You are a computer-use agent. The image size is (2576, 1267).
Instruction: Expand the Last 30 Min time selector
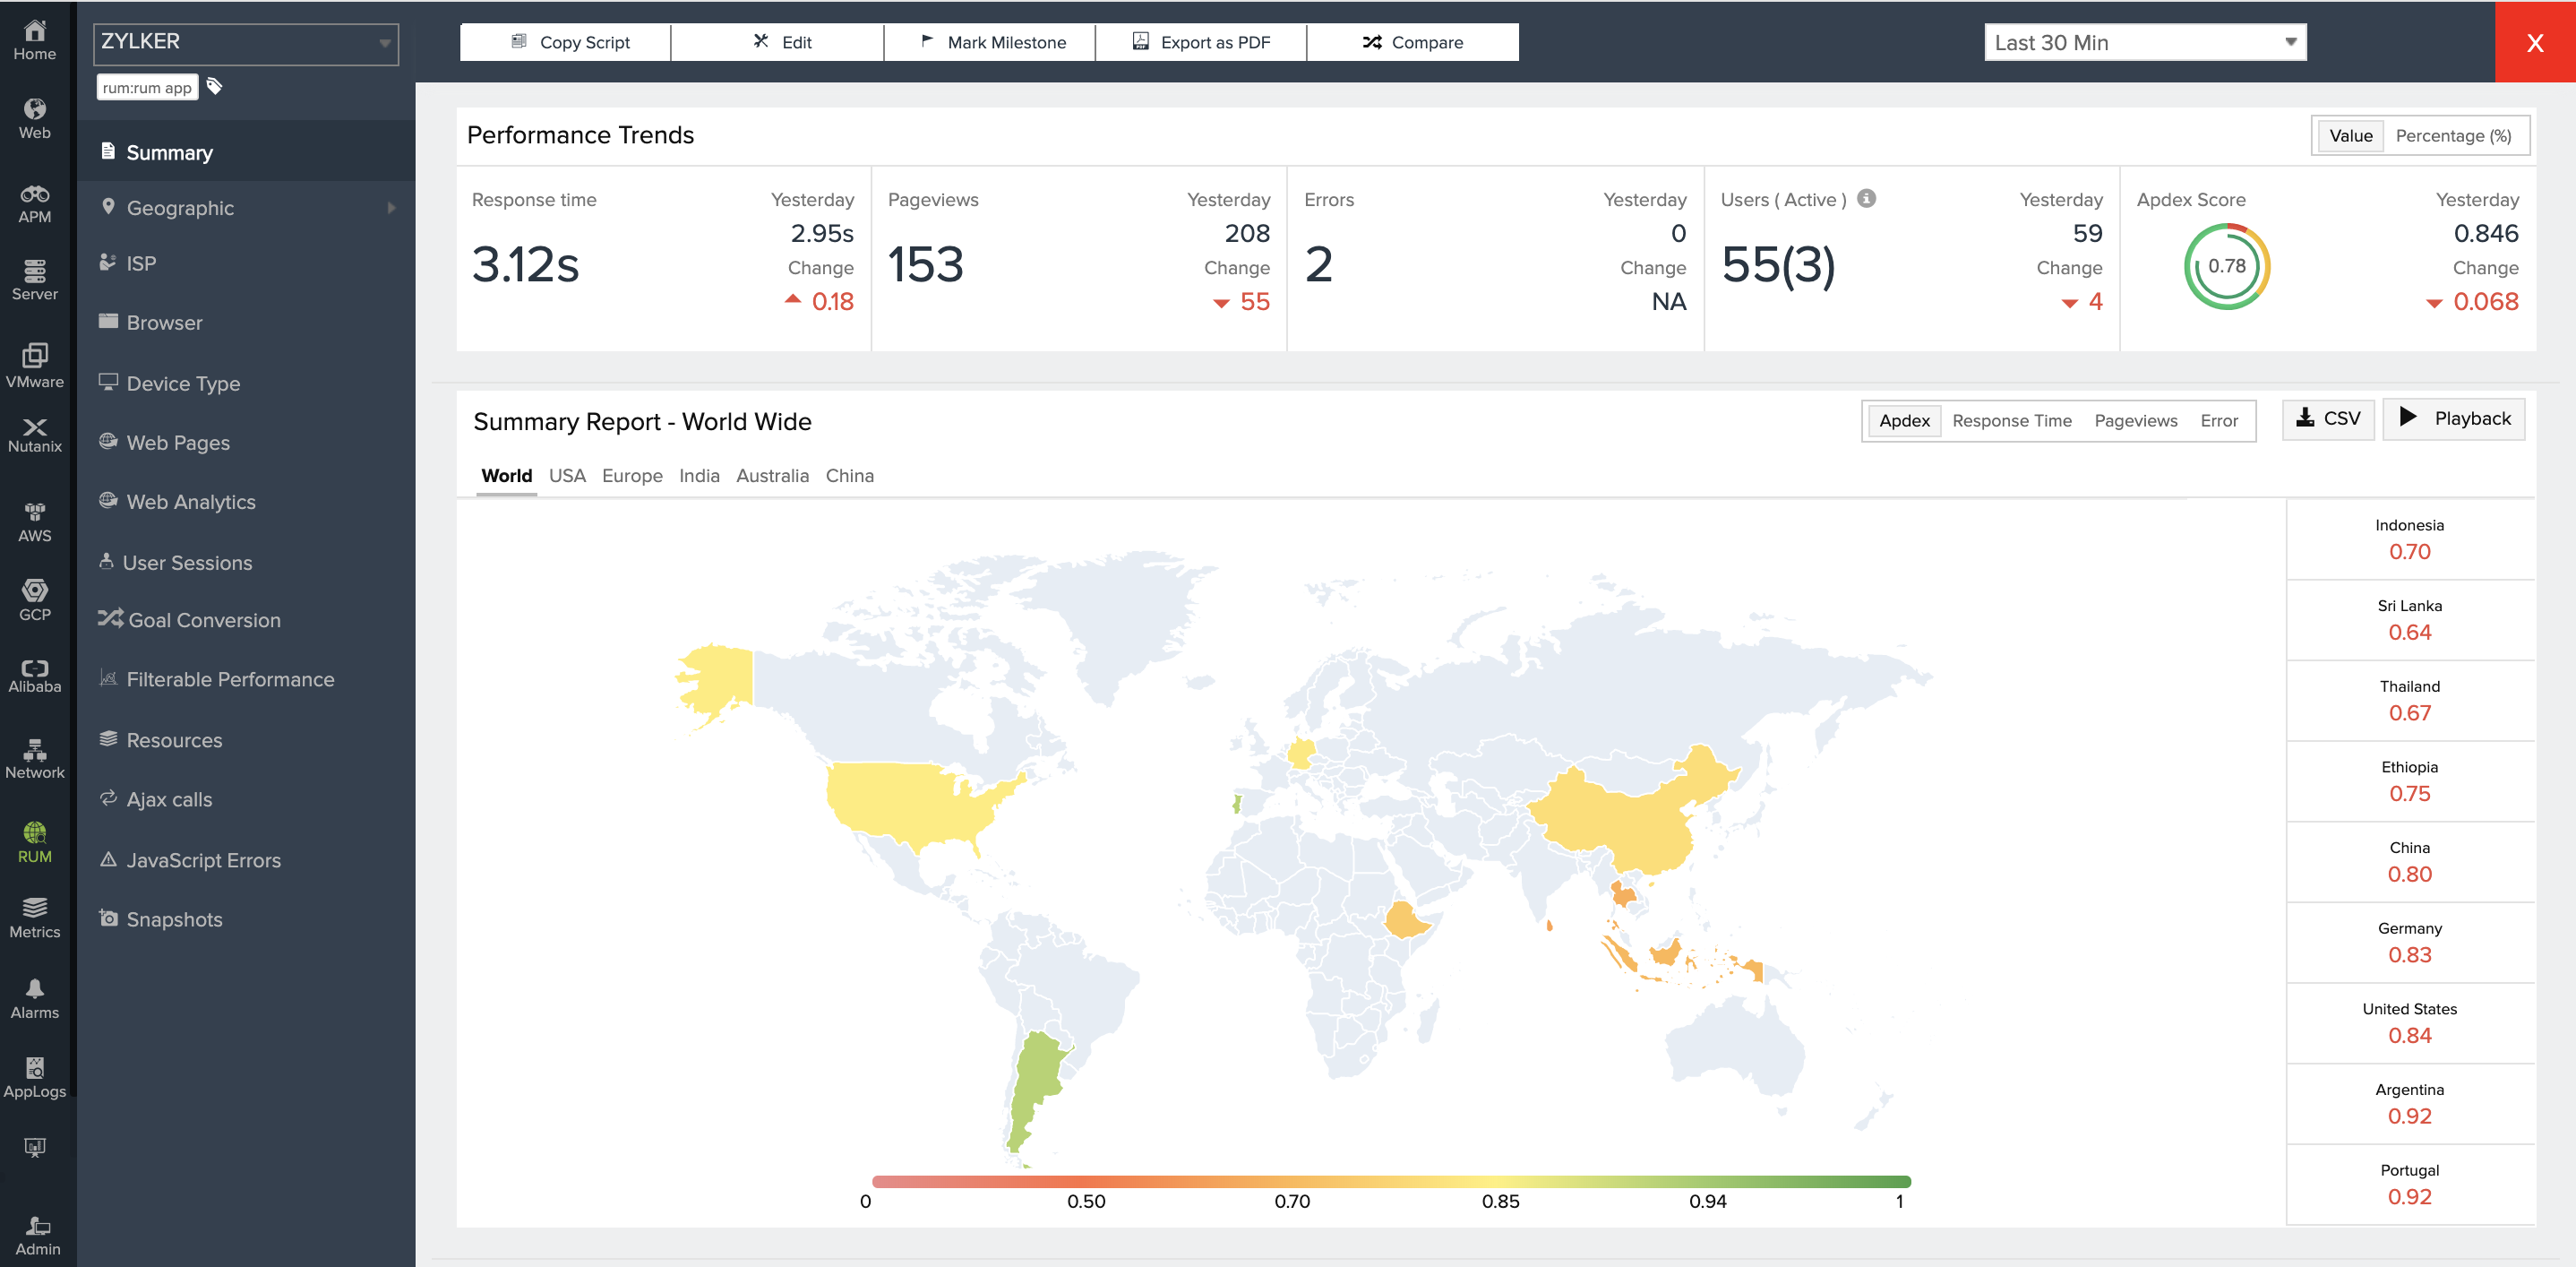tap(2144, 43)
